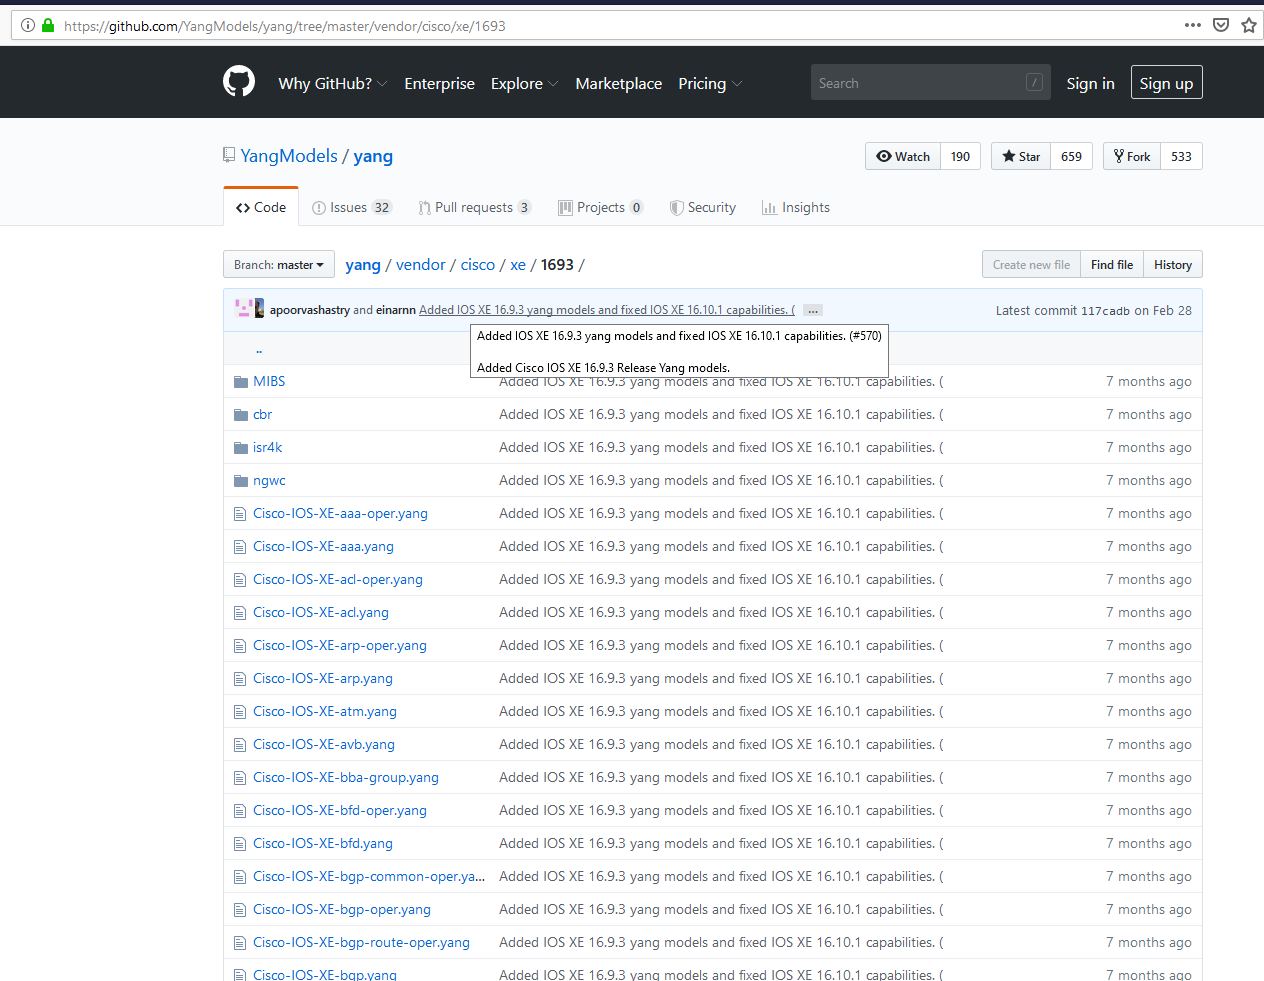Click the ngwc folder icon
1264x981 pixels.
click(240, 481)
